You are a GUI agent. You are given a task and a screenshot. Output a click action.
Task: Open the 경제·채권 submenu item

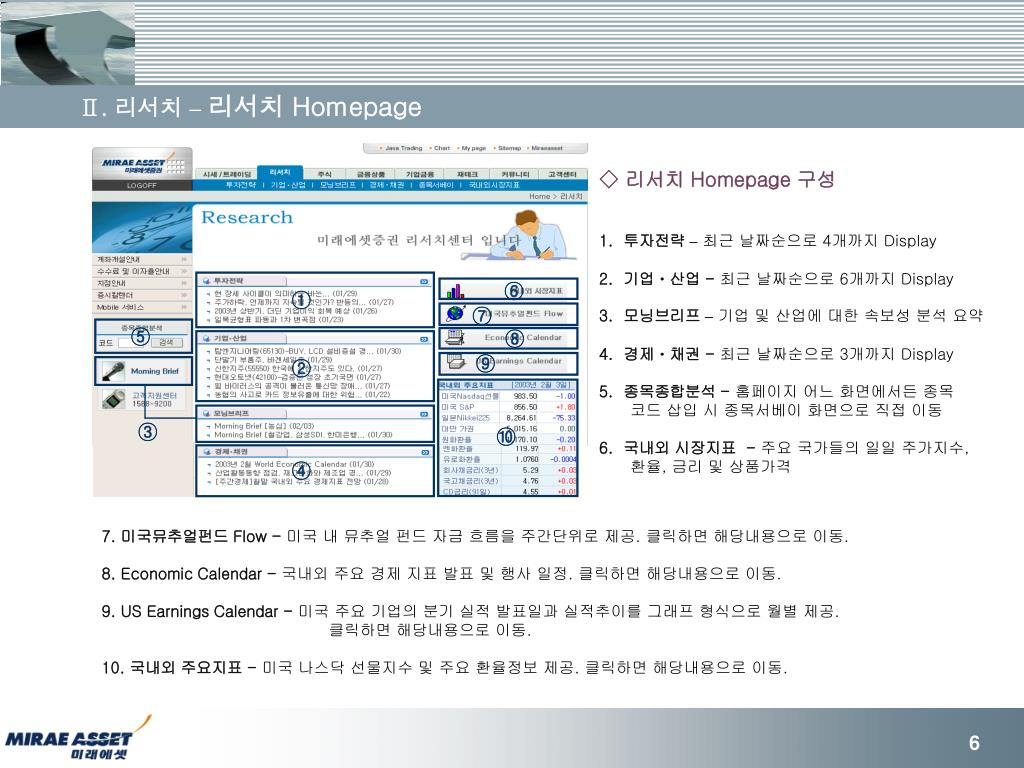(387, 185)
